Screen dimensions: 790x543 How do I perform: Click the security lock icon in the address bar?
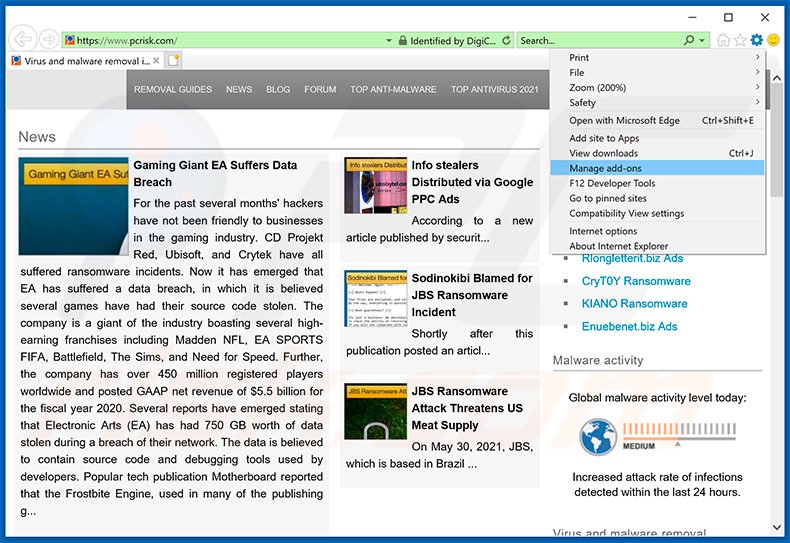tap(401, 41)
